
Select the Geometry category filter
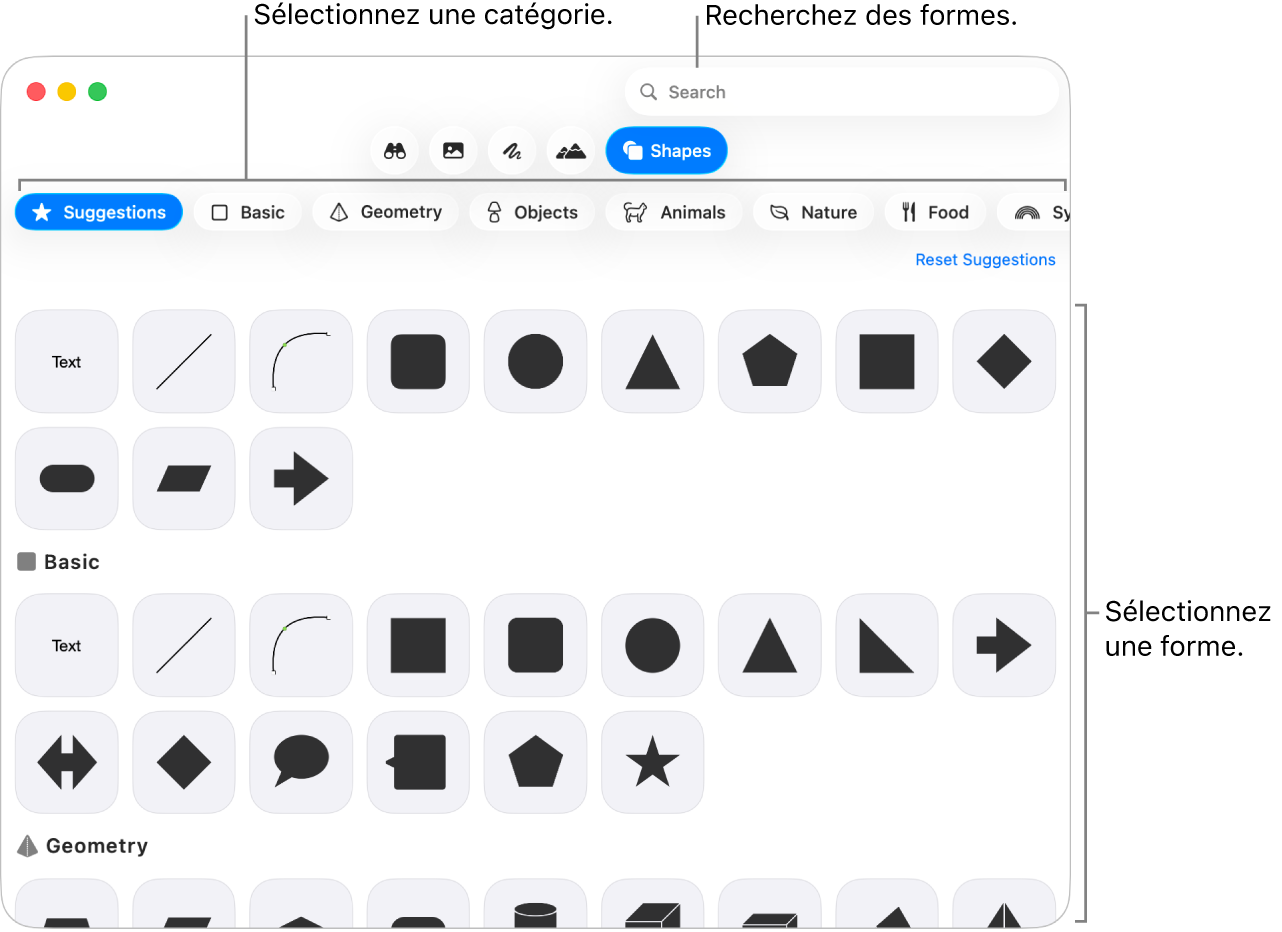click(x=385, y=211)
